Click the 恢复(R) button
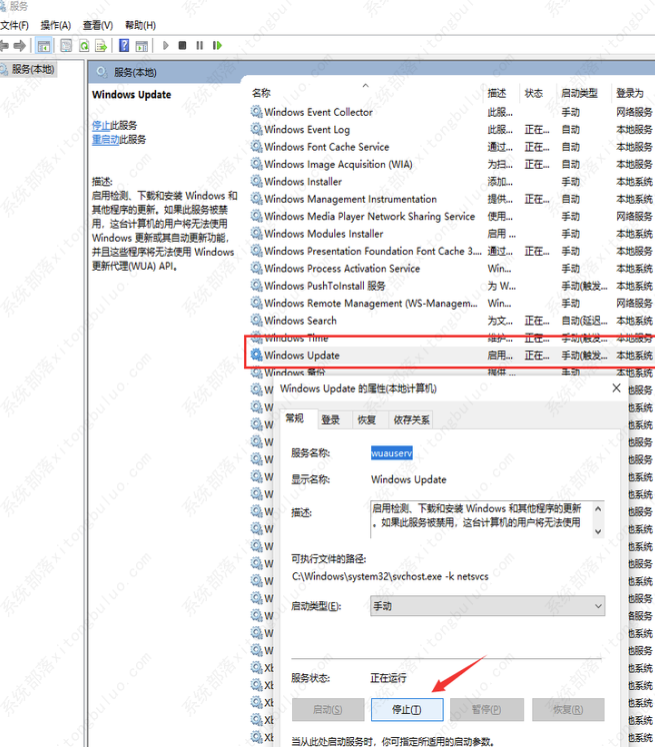The width and height of the screenshot is (655, 756). (568, 710)
